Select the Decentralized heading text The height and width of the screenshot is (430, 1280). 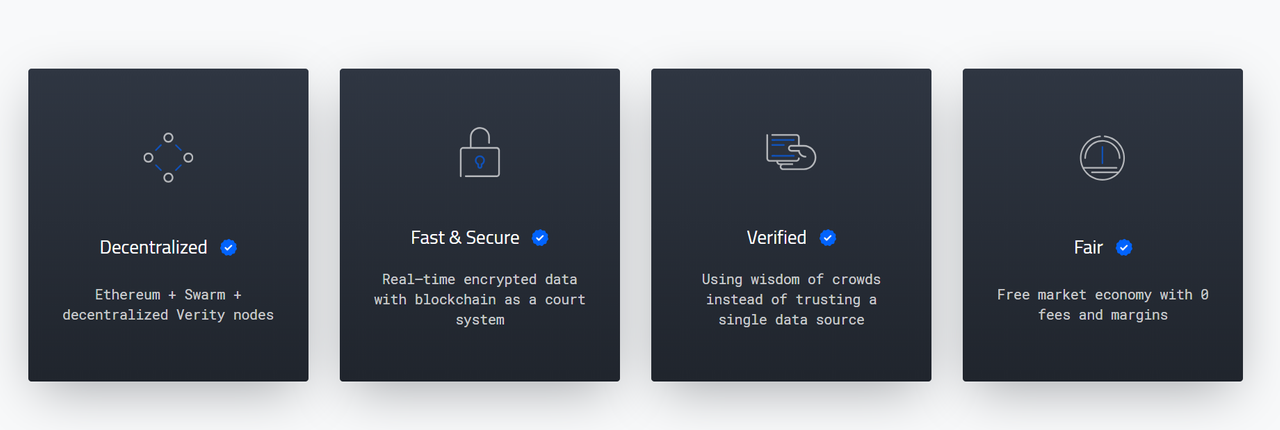[x=153, y=247]
